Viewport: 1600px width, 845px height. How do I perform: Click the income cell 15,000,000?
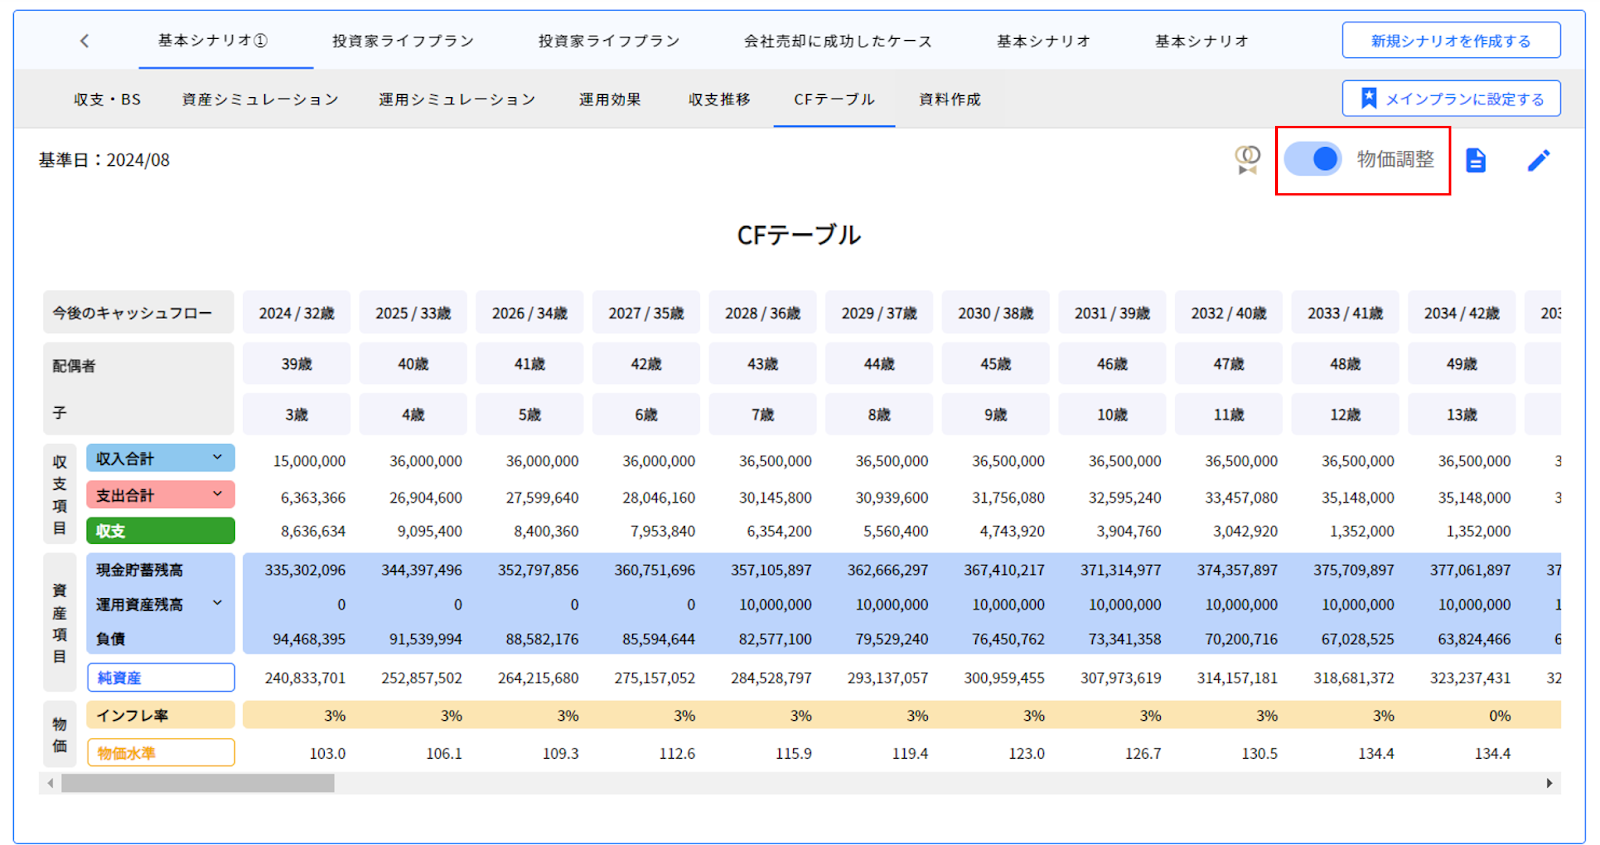309,461
